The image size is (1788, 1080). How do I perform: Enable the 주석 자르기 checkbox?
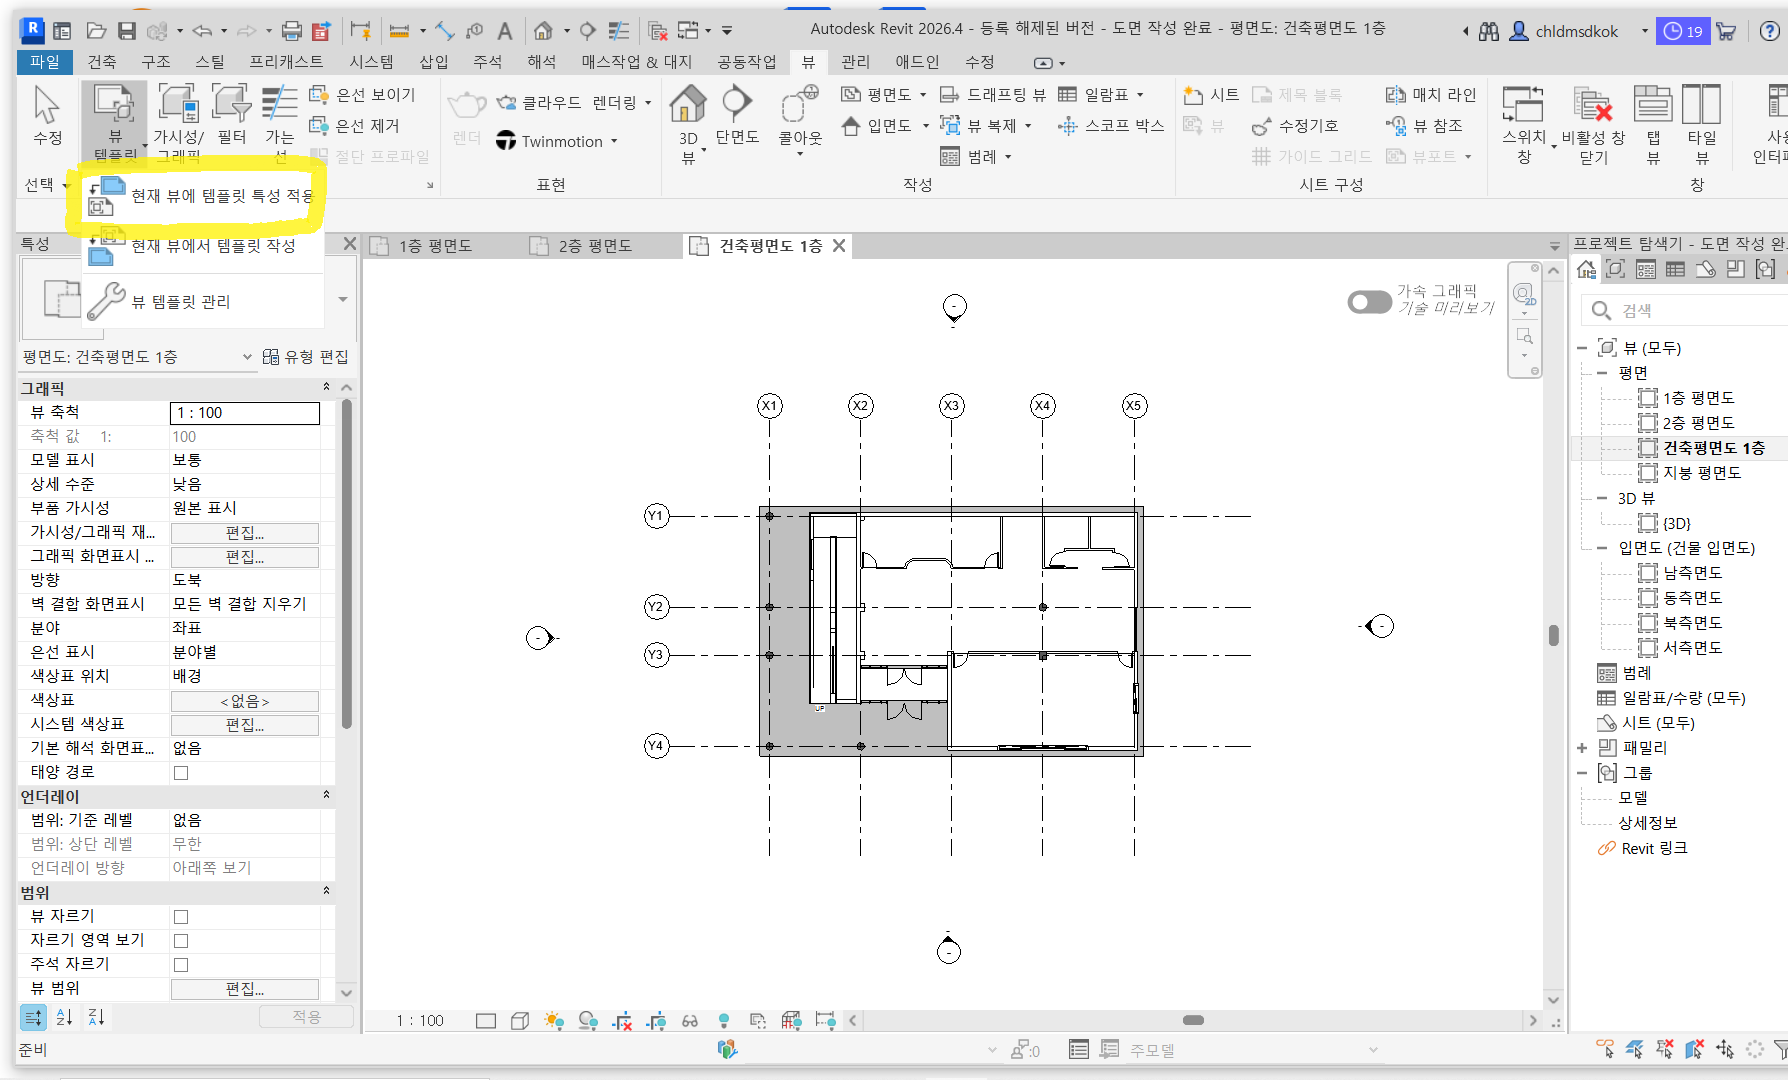[x=181, y=965]
